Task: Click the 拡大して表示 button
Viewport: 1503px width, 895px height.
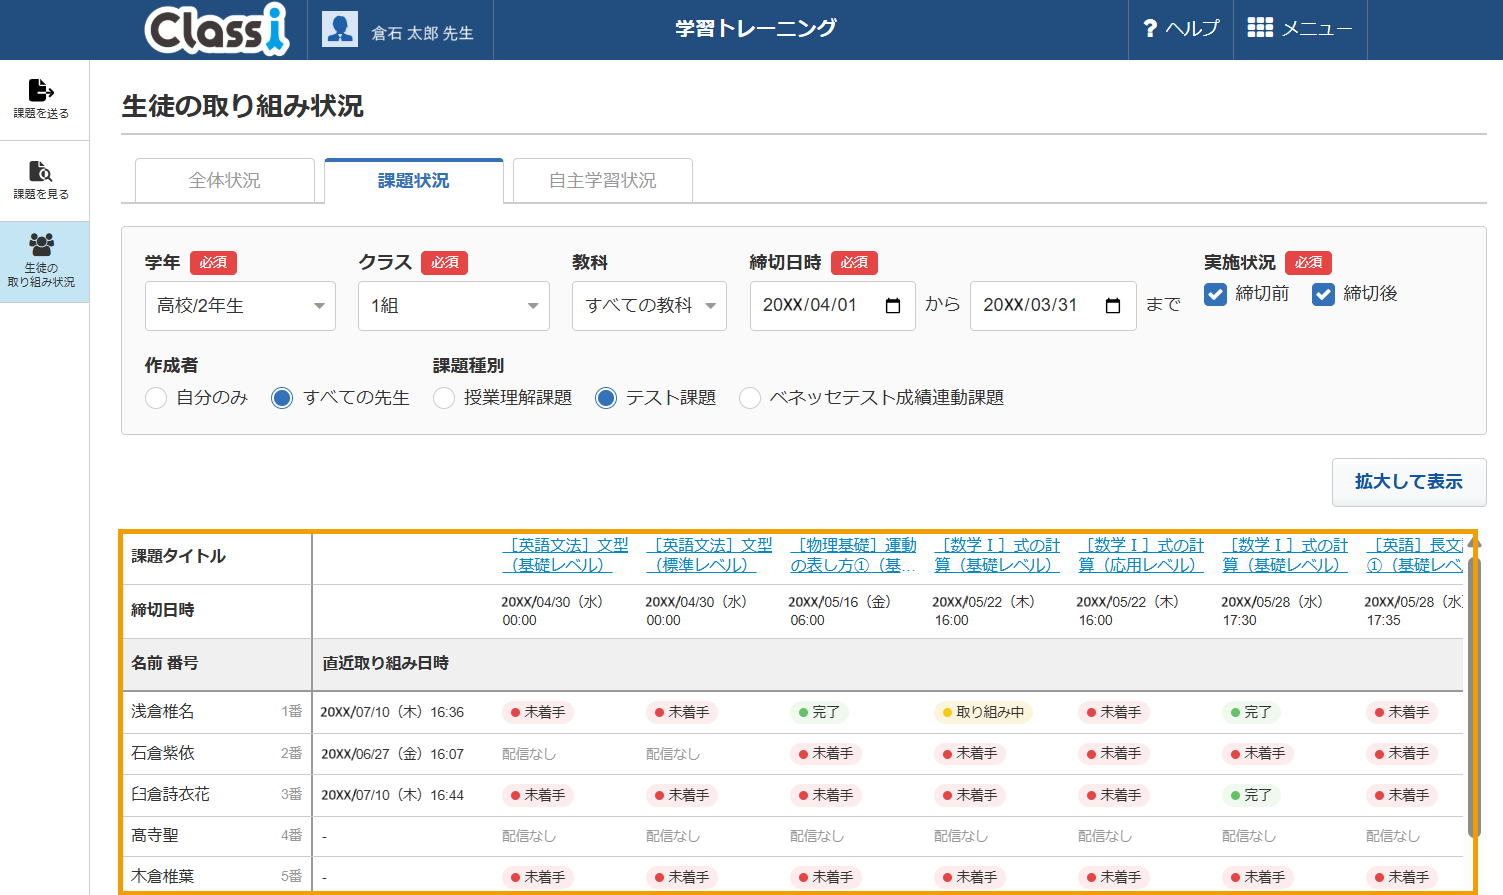Action: click(x=1409, y=482)
